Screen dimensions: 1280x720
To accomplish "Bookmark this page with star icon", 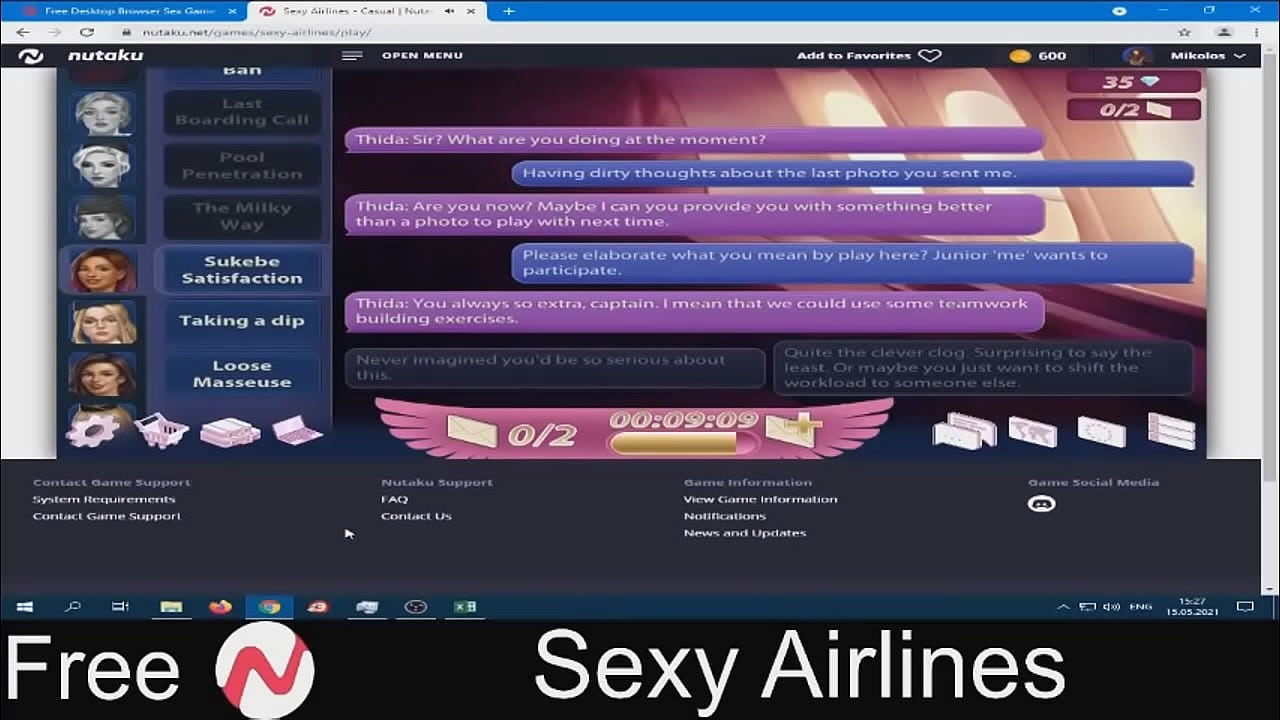I will pyautogui.click(x=1184, y=32).
